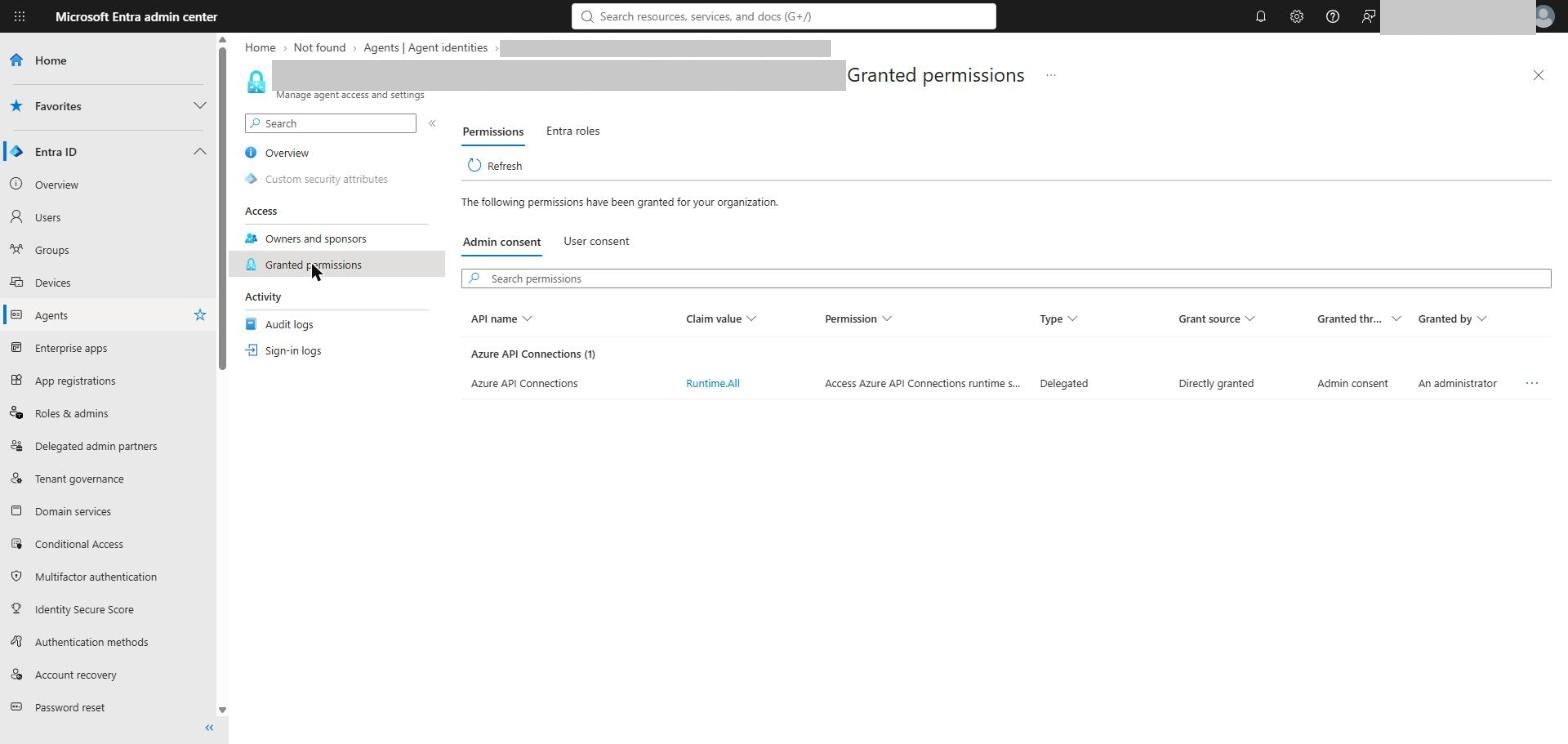Click the App registrations icon
Viewport: 1568px width, 744px height.
pyautogui.click(x=16, y=381)
